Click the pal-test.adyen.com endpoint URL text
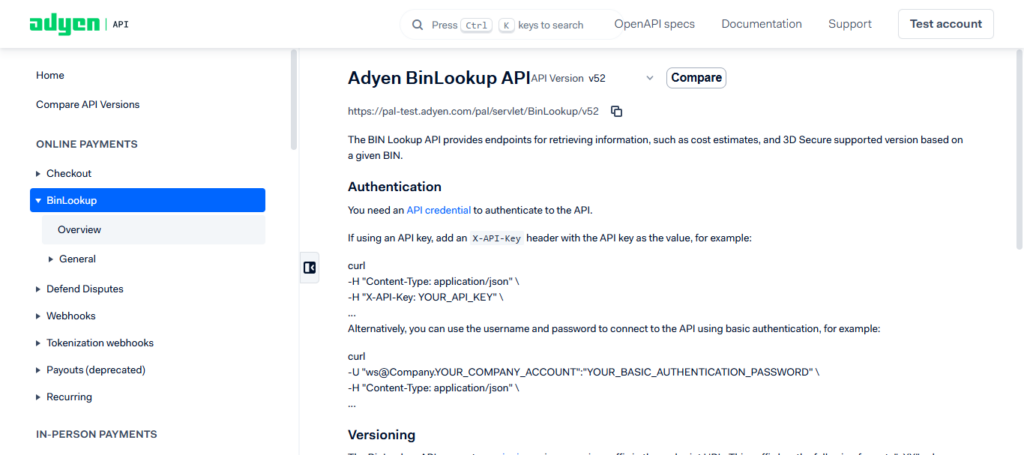 click(473, 111)
